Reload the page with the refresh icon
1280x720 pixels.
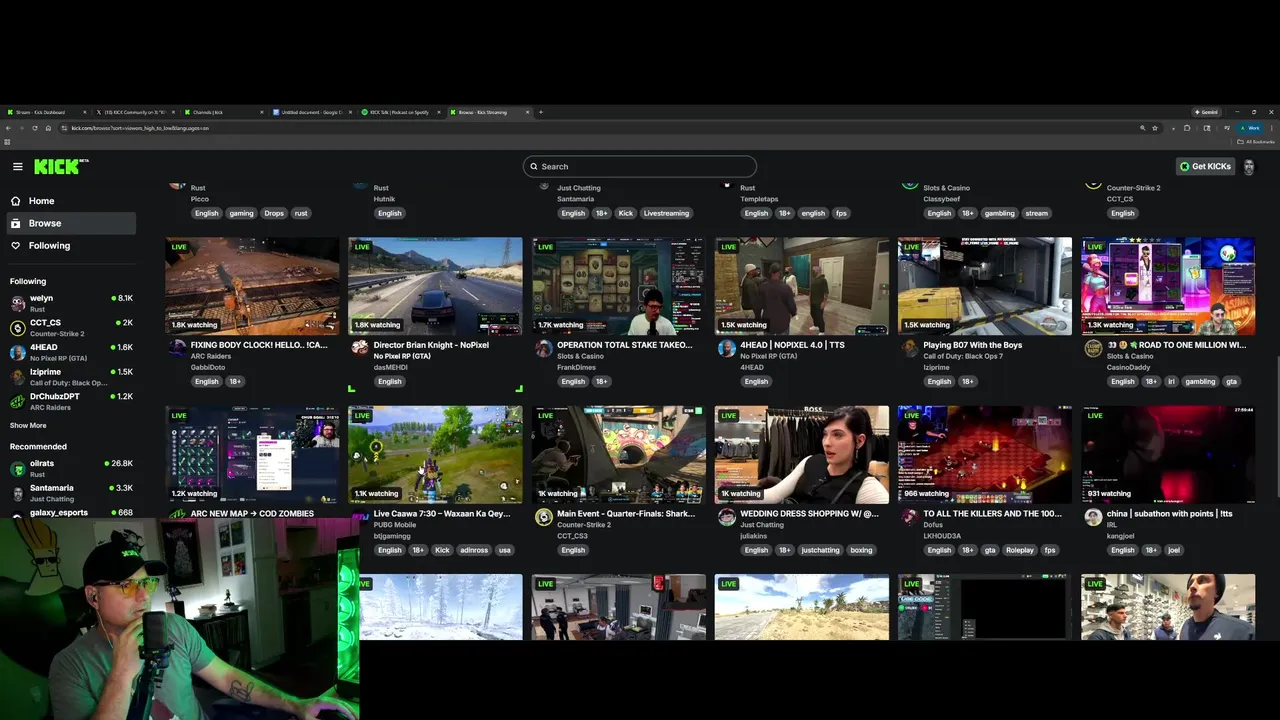pos(35,128)
